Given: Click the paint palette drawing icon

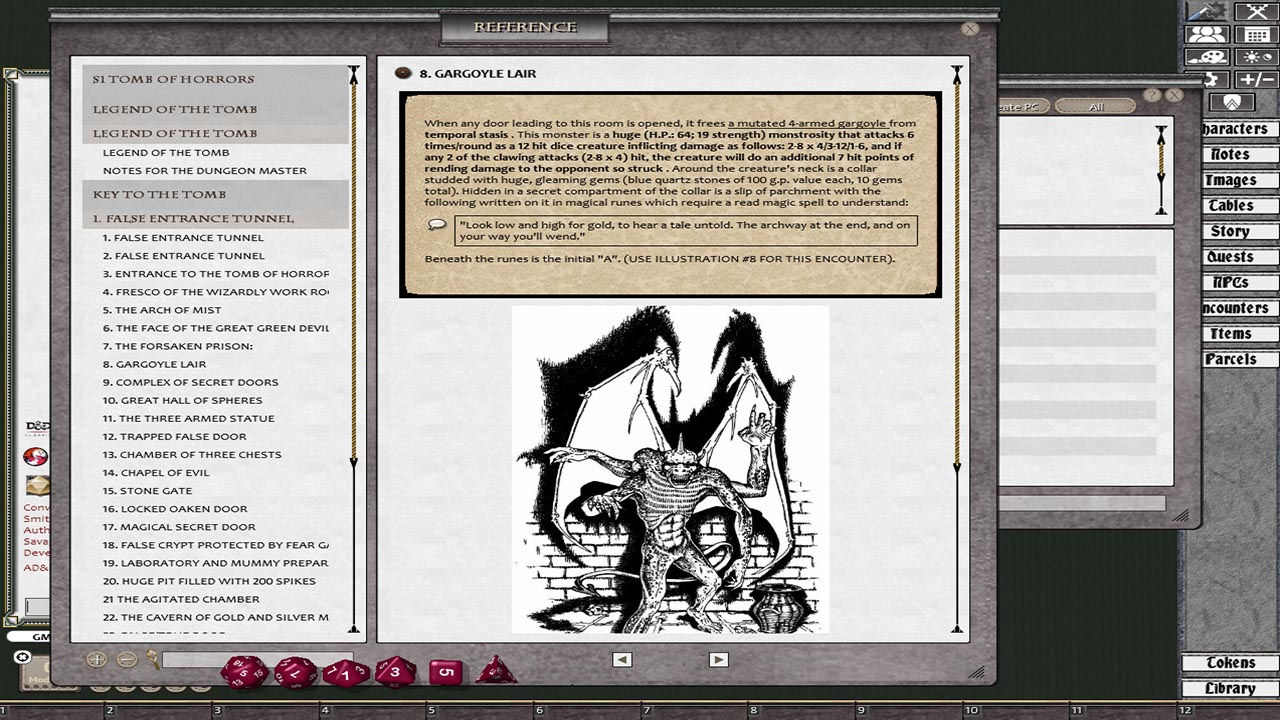Looking at the screenshot, I should pyautogui.click(x=1207, y=57).
